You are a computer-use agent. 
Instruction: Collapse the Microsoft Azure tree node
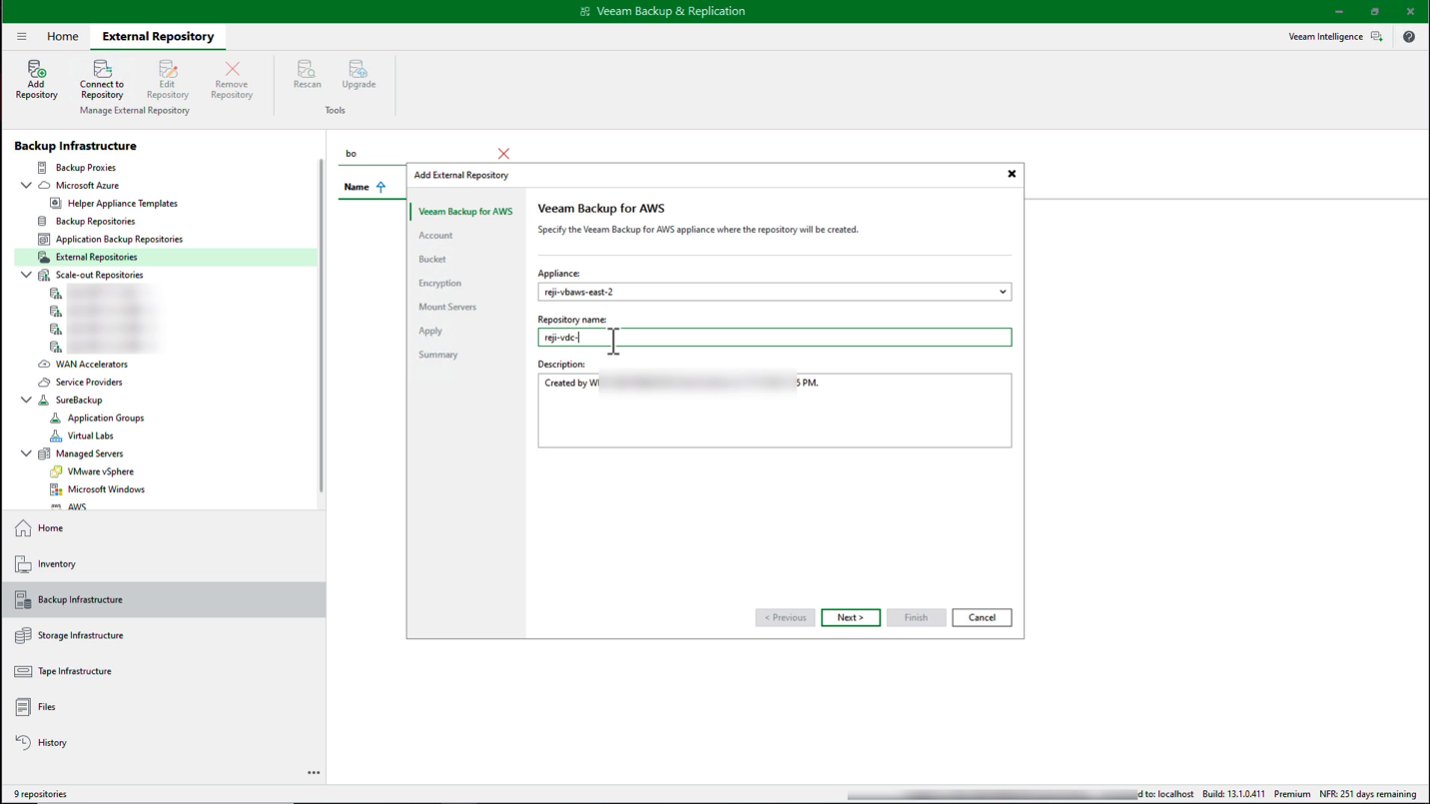point(26,185)
